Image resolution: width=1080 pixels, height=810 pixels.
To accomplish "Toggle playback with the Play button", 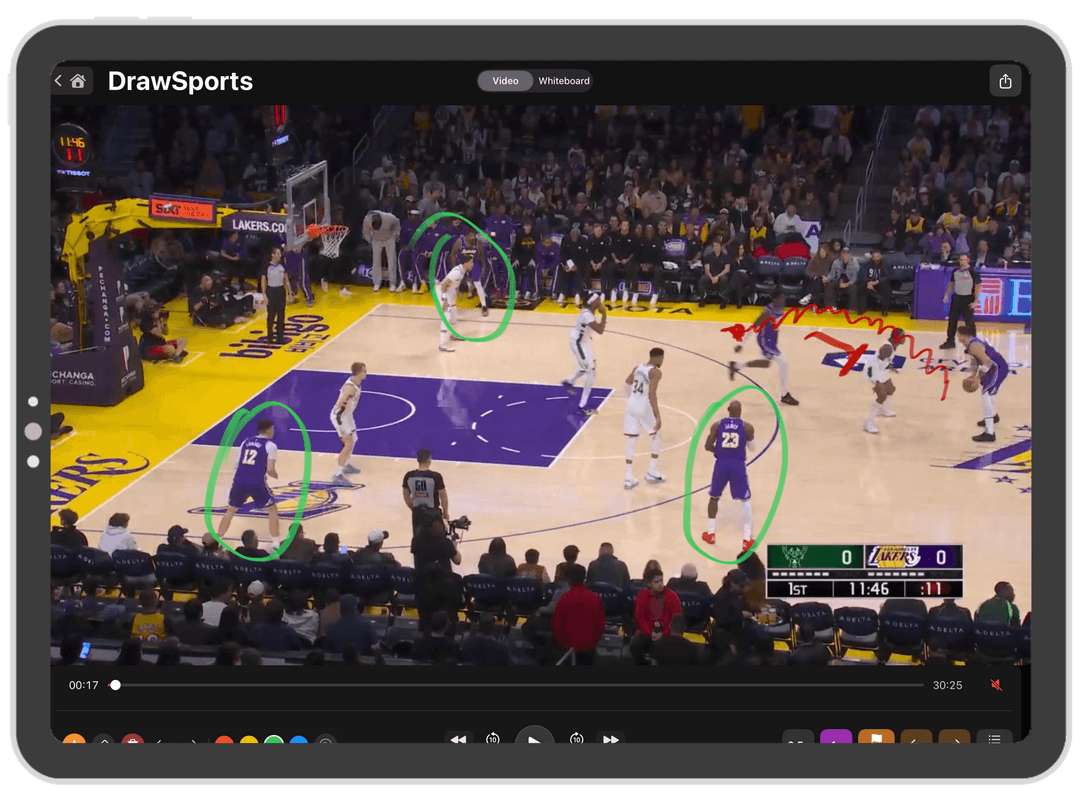I will 535,741.
